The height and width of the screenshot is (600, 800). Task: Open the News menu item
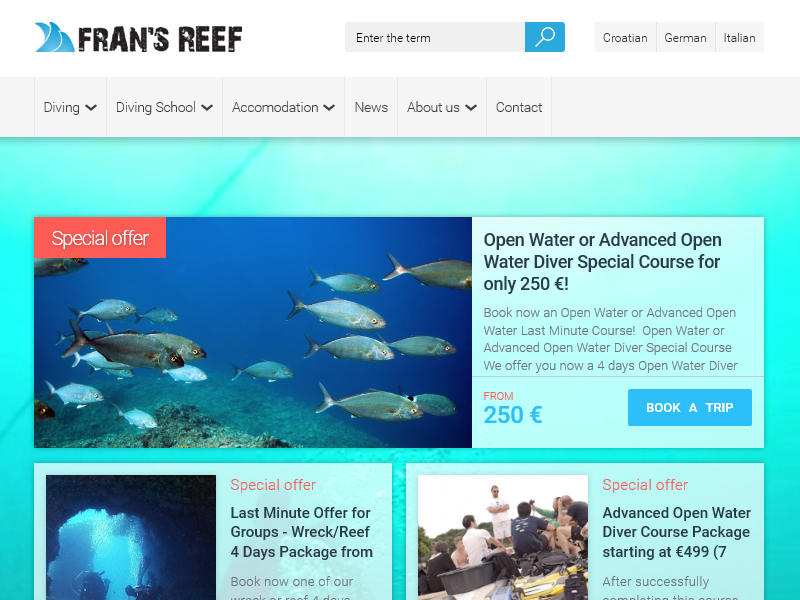click(371, 107)
